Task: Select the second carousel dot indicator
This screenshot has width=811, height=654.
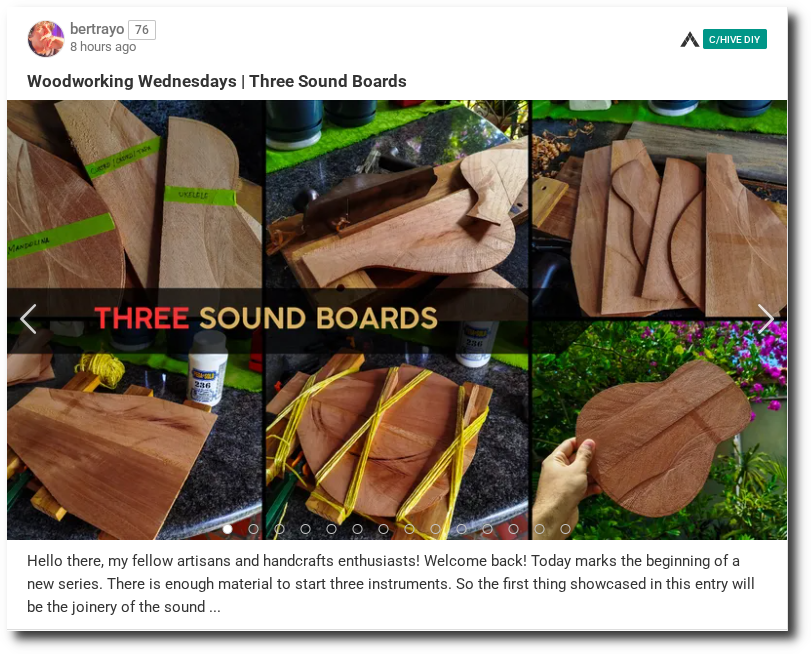Action: tap(253, 529)
